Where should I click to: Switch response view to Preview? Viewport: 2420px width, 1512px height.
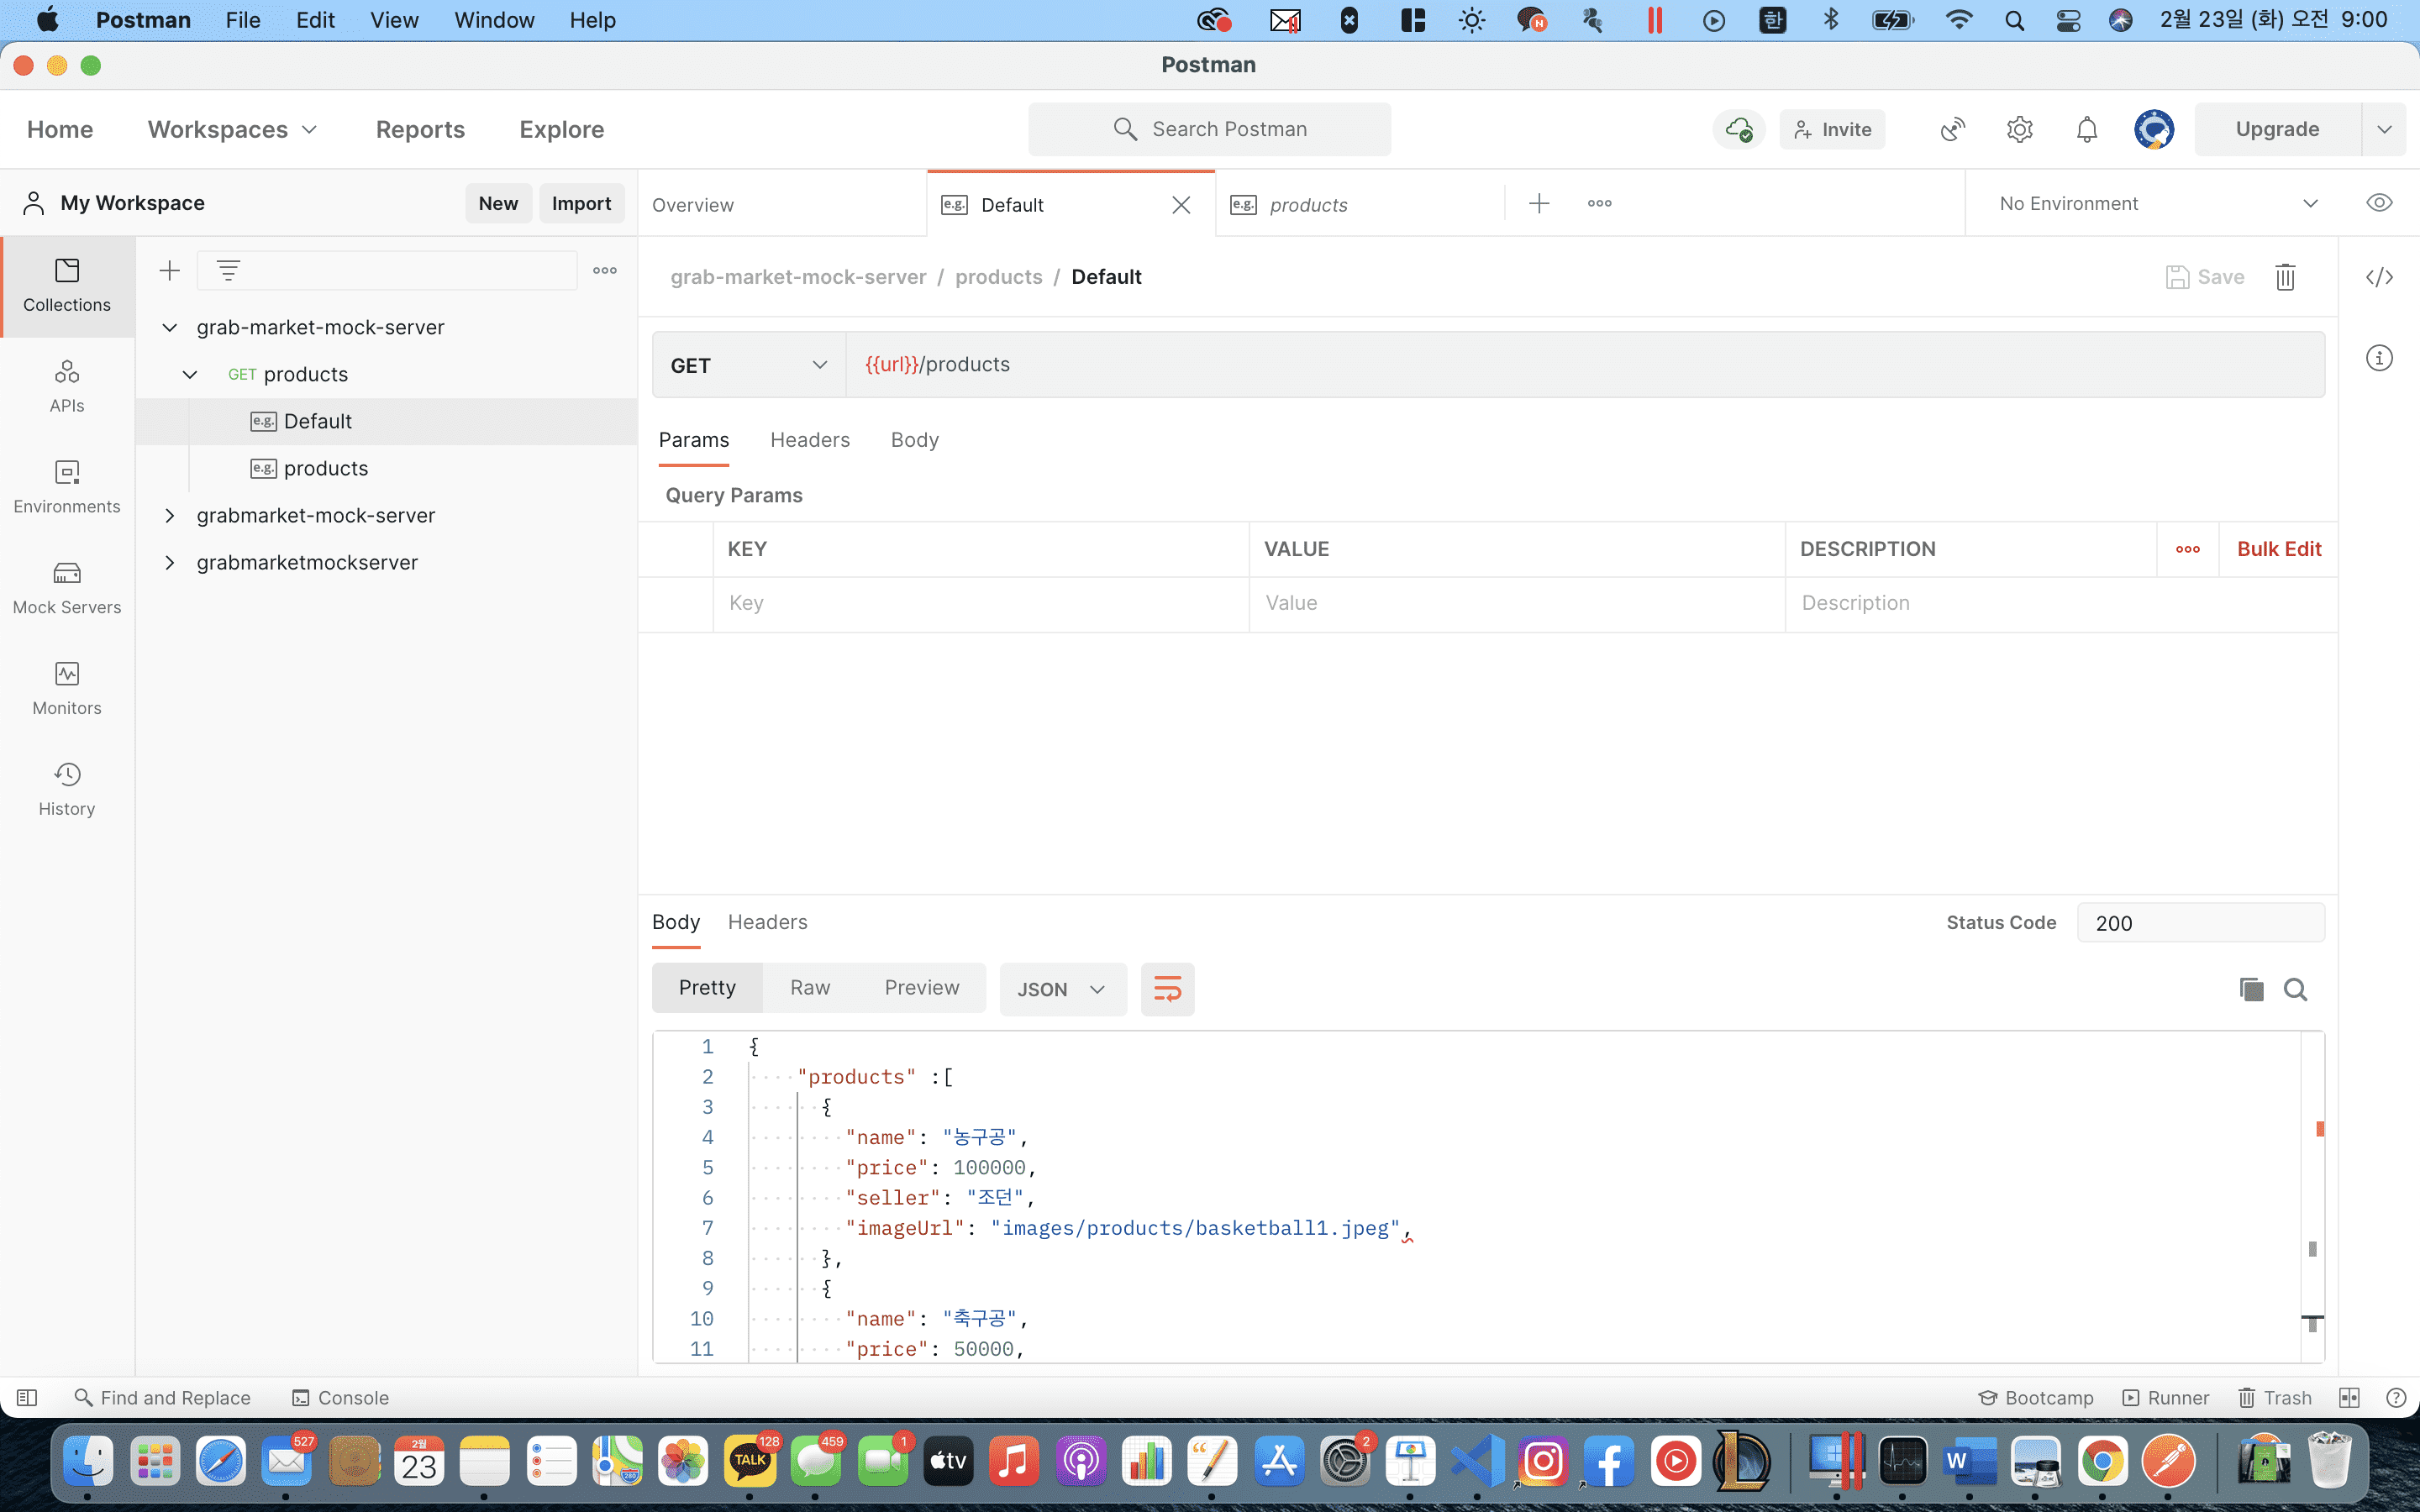pos(921,988)
